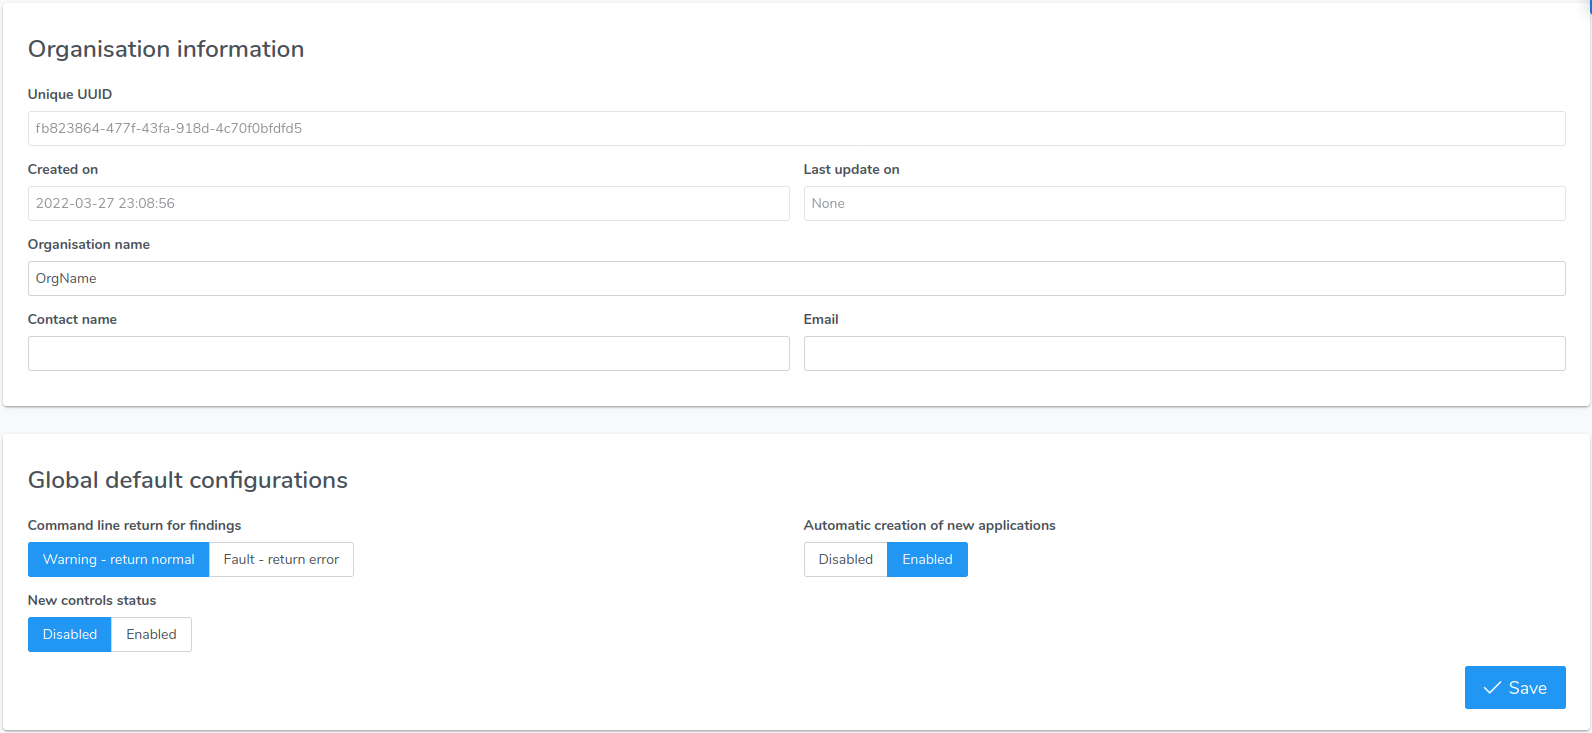Disable automatic creation of new applications
The image size is (1592, 733).
point(845,560)
